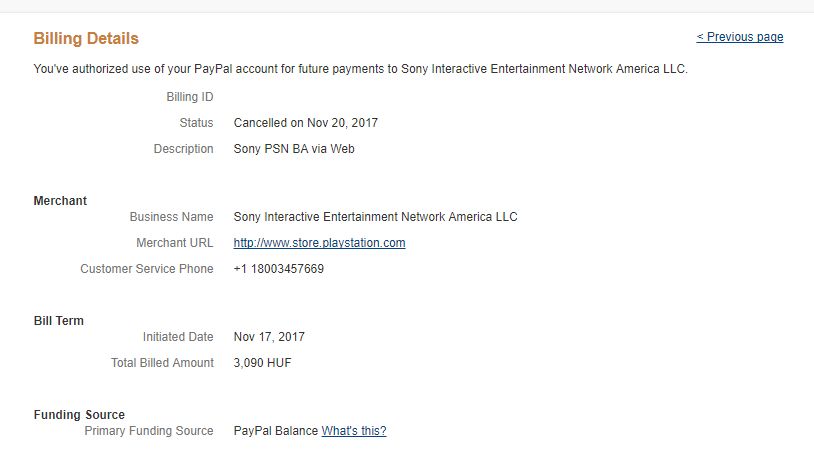Click the Primary Funding Source label
814x459 pixels.
[149, 431]
